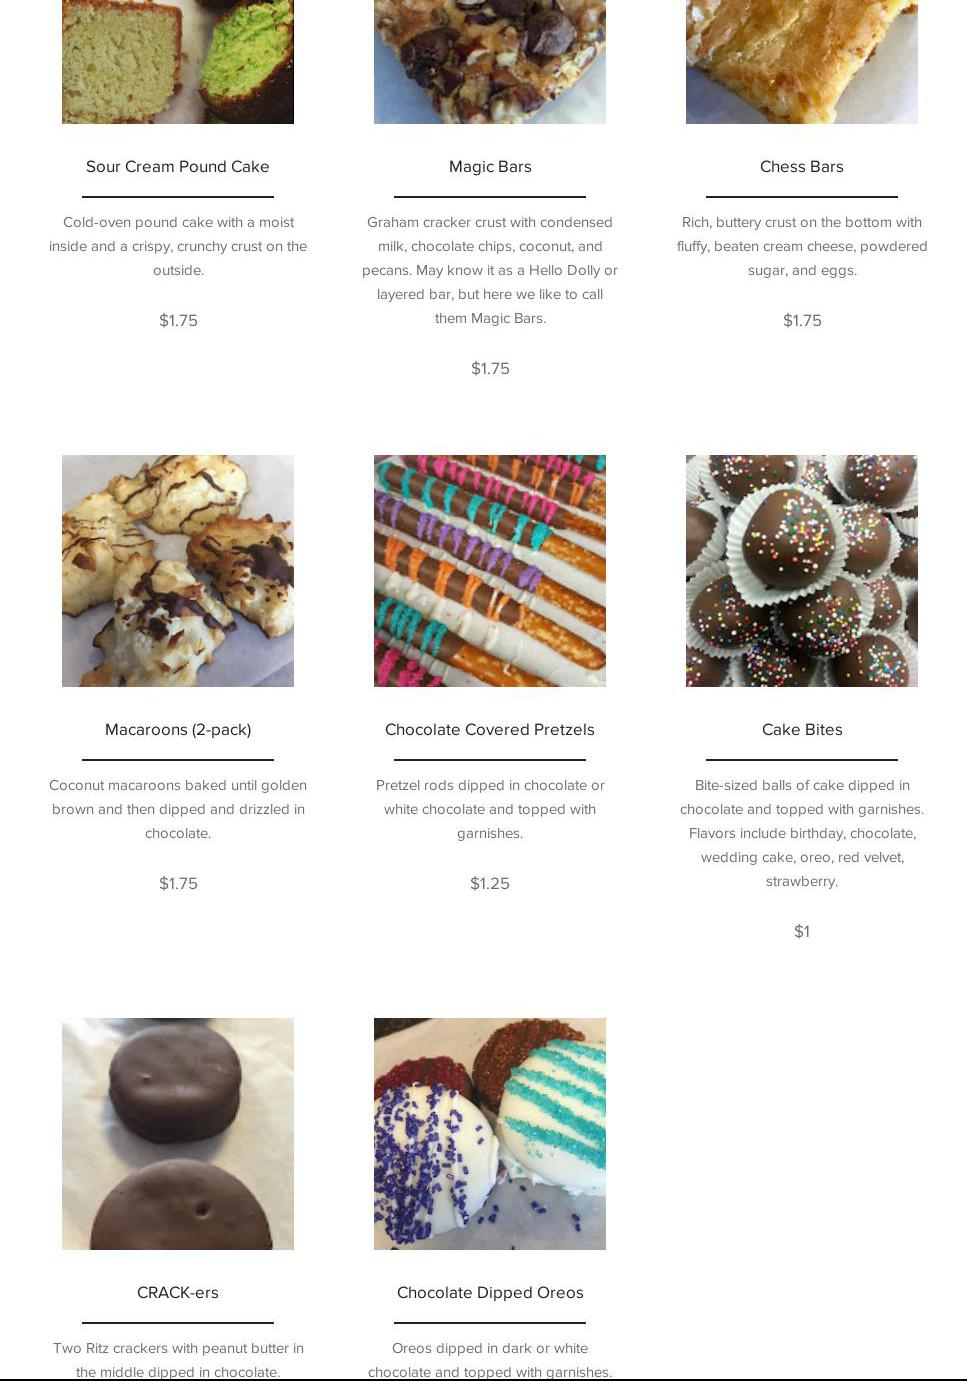
Task: Select the Sour Cream Pound Cake title
Action: pyautogui.click(x=178, y=167)
